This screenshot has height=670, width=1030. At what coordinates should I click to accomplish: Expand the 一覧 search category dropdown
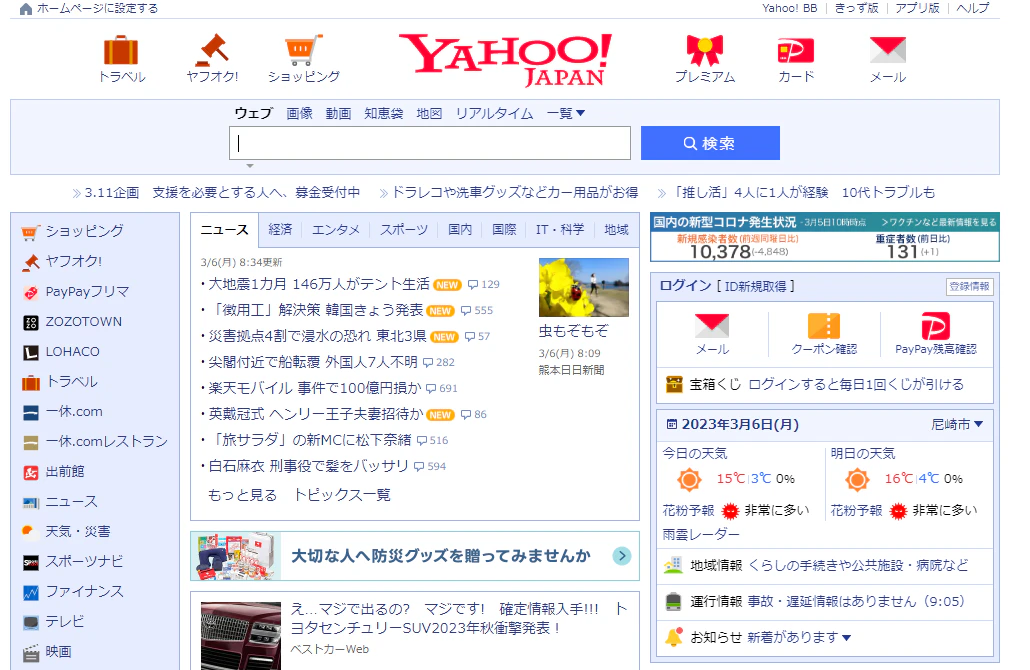coord(566,114)
